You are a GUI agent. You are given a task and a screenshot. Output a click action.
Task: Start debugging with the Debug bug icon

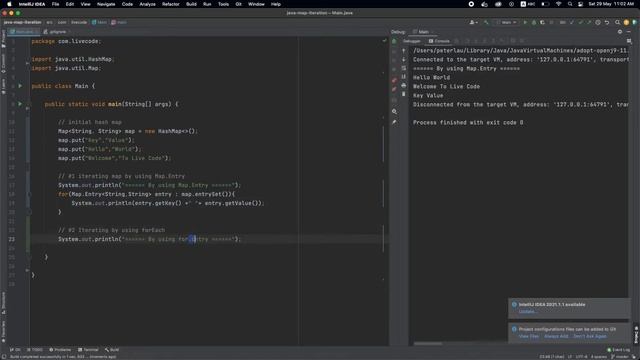pyautogui.click(x=534, y=22)
